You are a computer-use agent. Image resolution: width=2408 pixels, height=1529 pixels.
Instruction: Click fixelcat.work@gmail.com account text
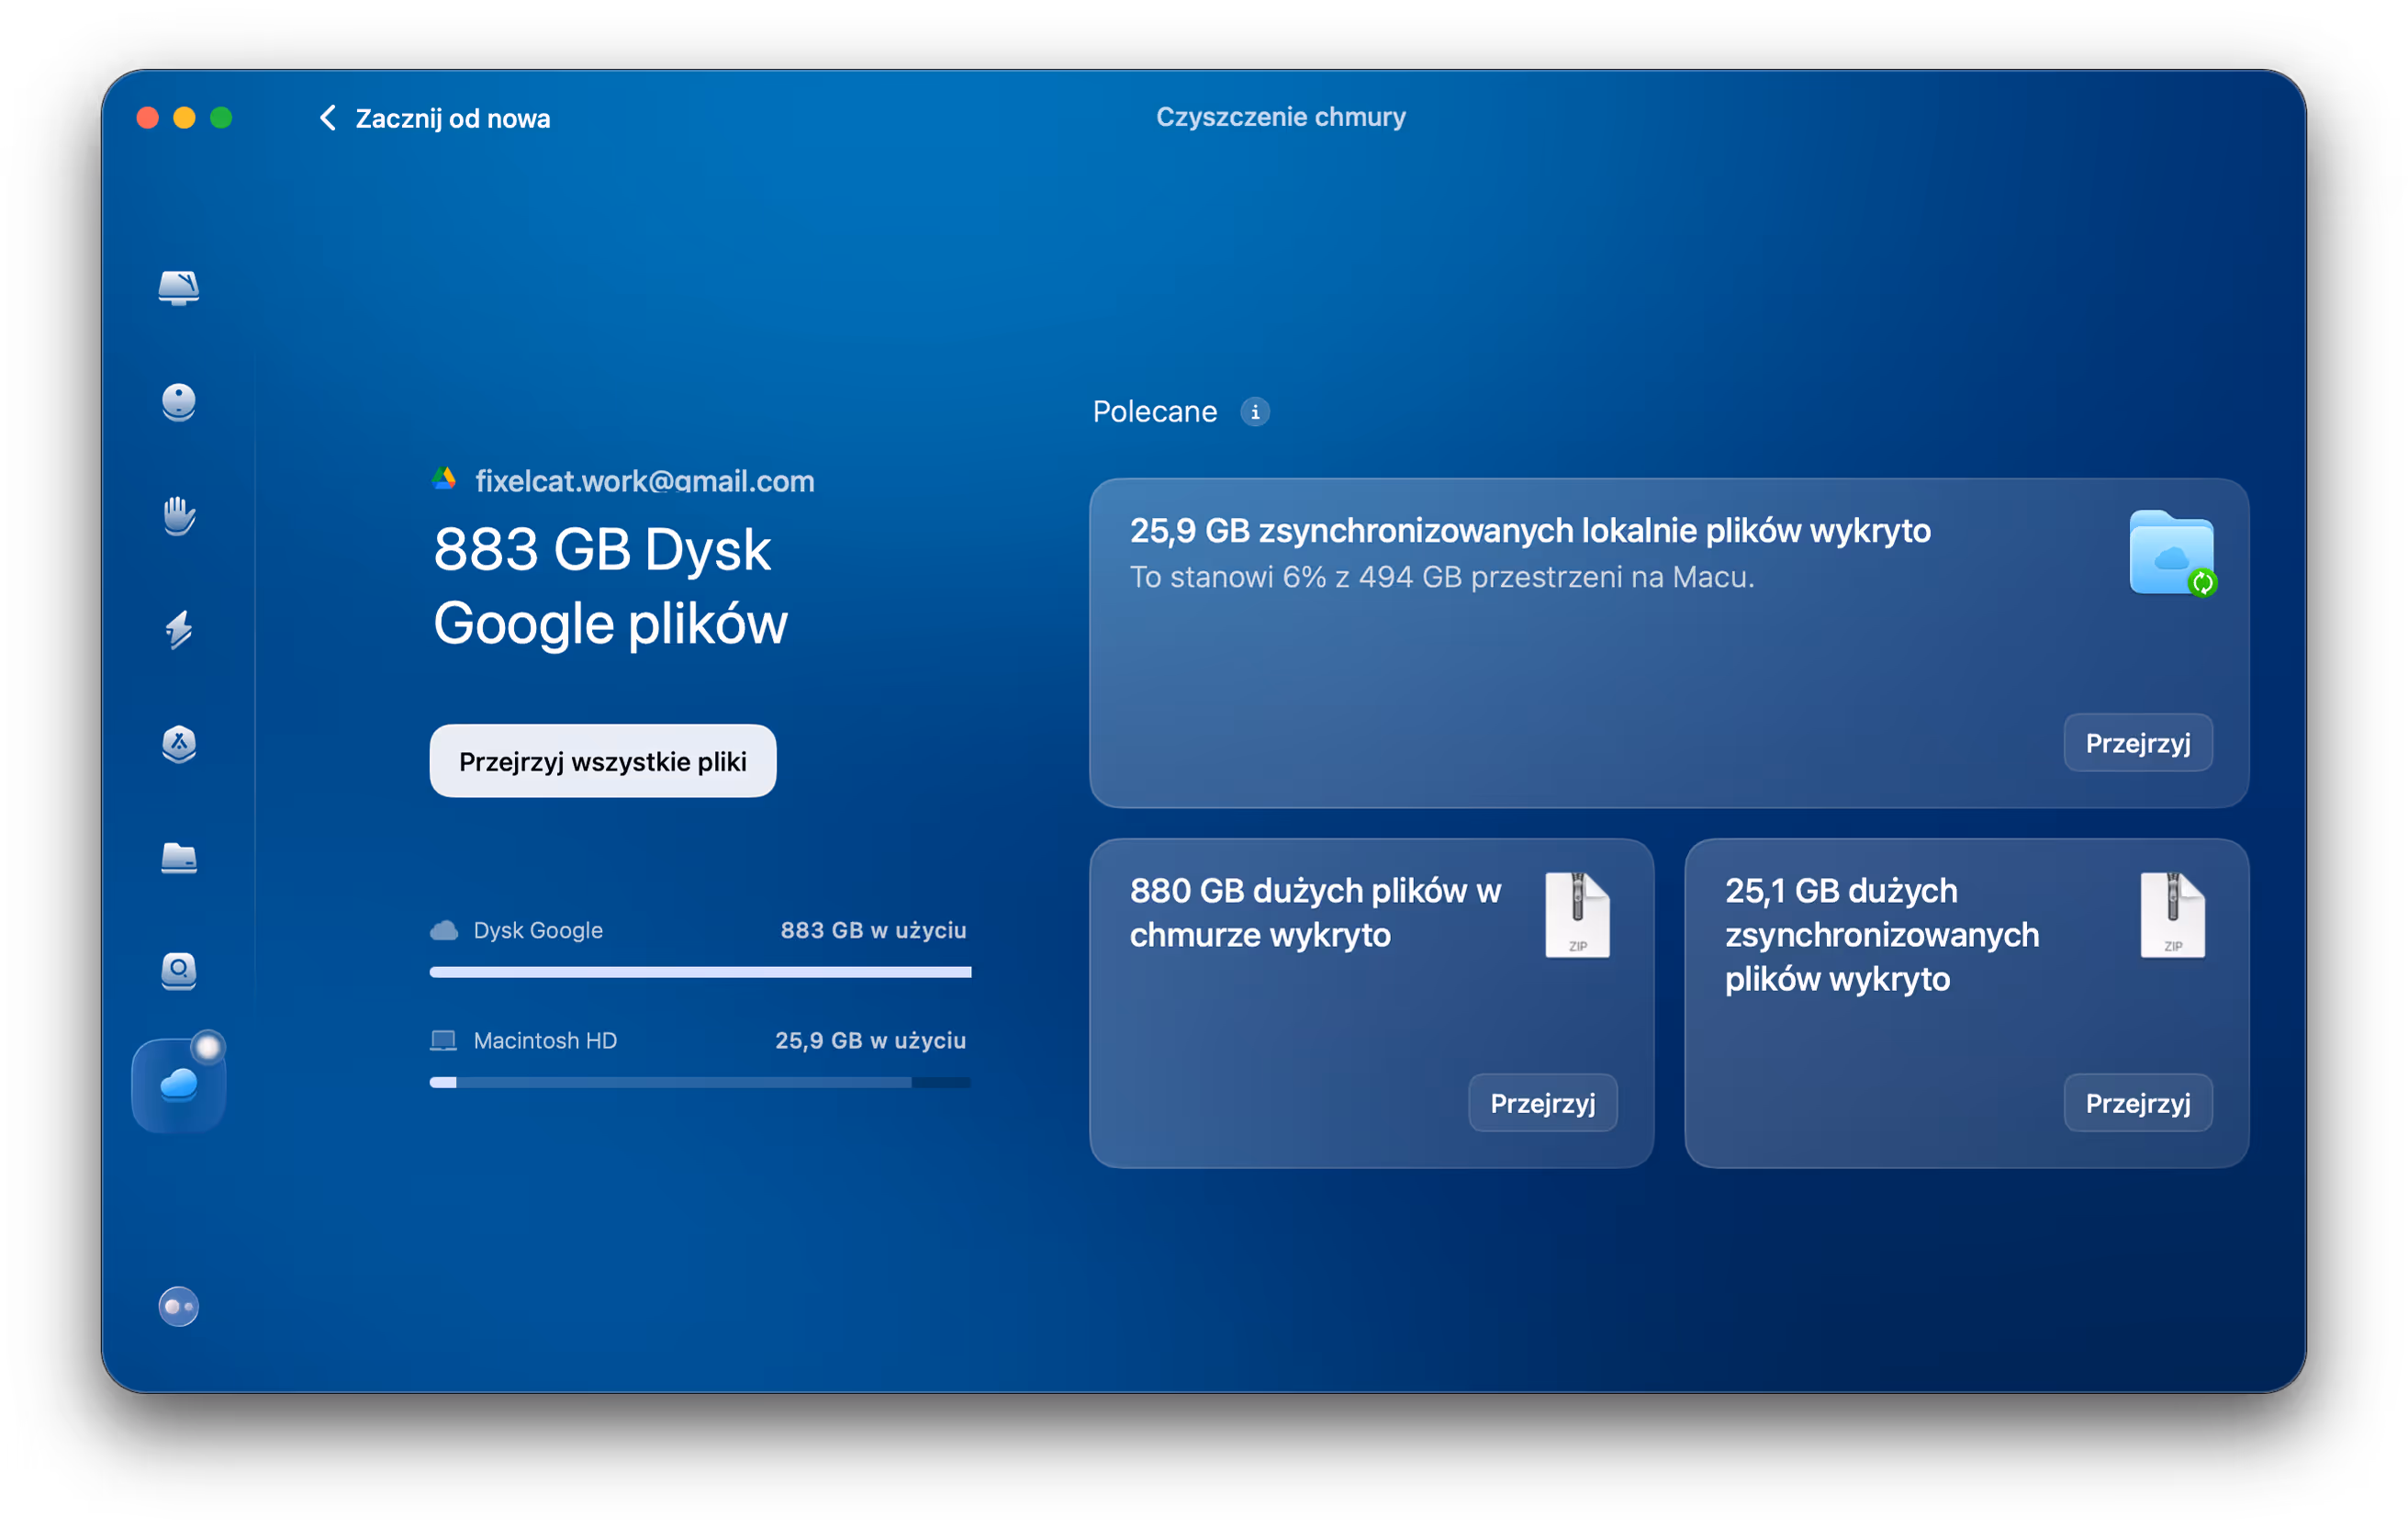click(645, 481)
